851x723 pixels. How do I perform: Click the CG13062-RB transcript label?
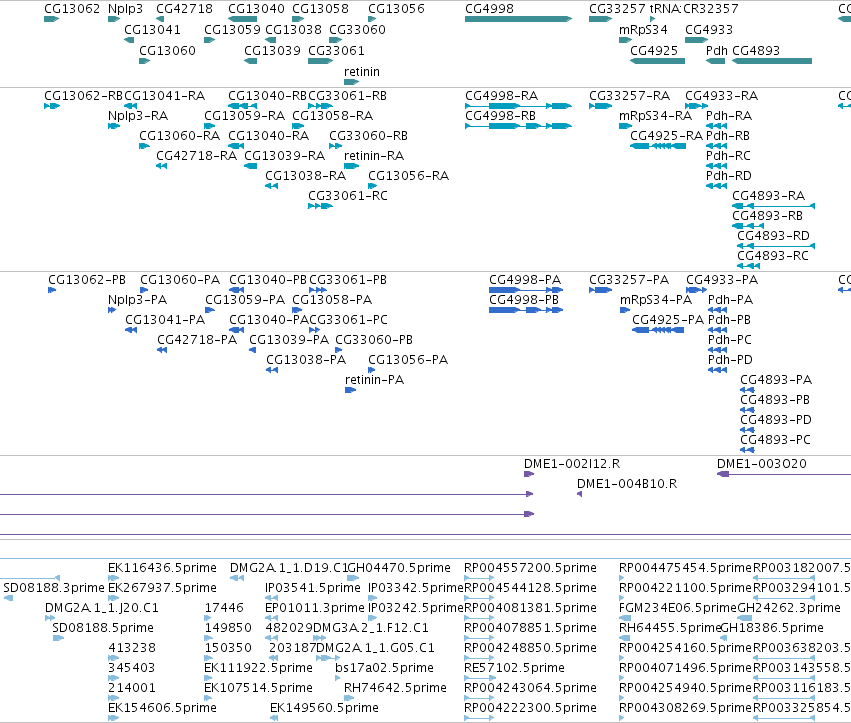[x=84, y=96]
